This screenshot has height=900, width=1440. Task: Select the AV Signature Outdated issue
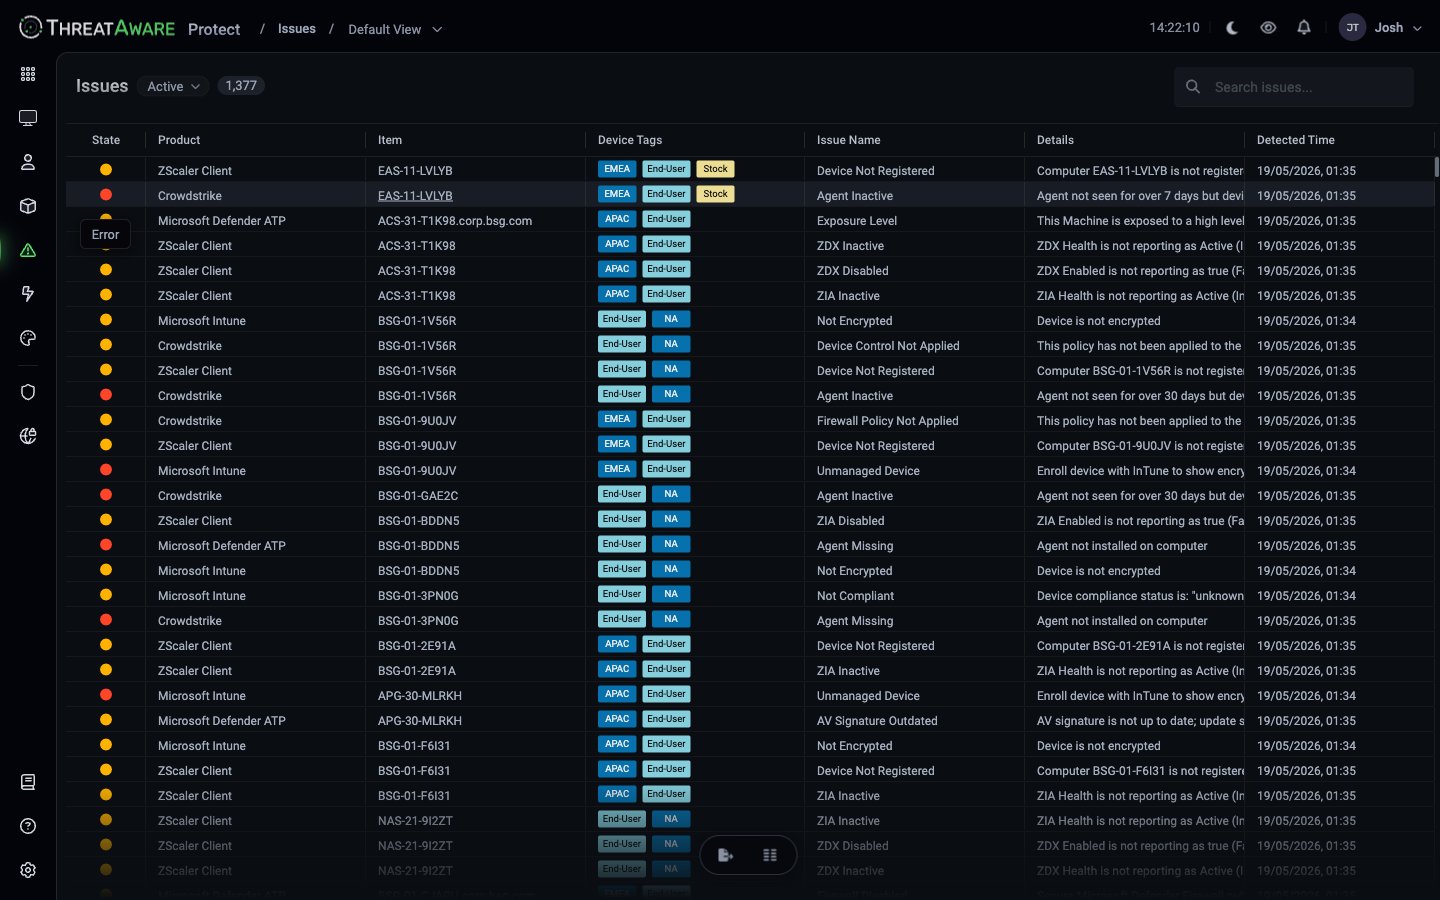[x=877, y=721]
